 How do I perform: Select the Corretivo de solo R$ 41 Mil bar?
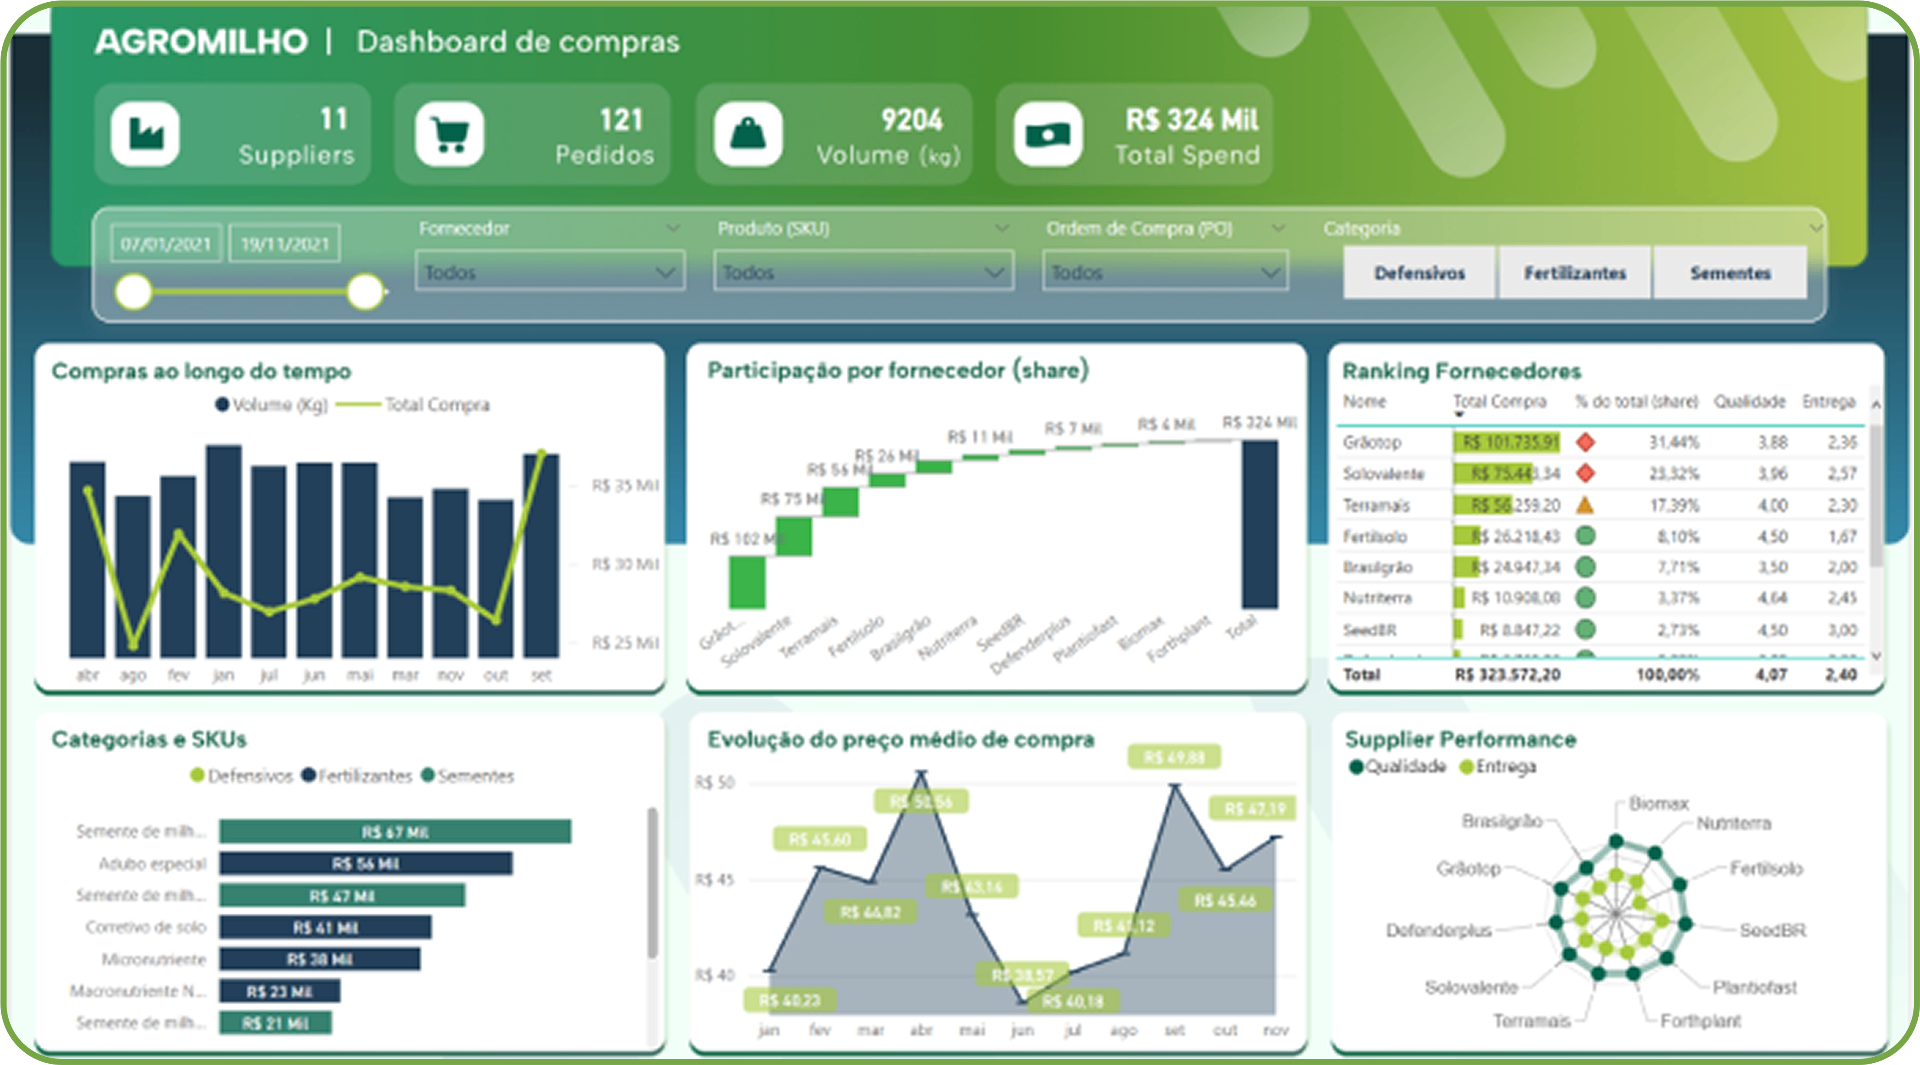[325, 928]
